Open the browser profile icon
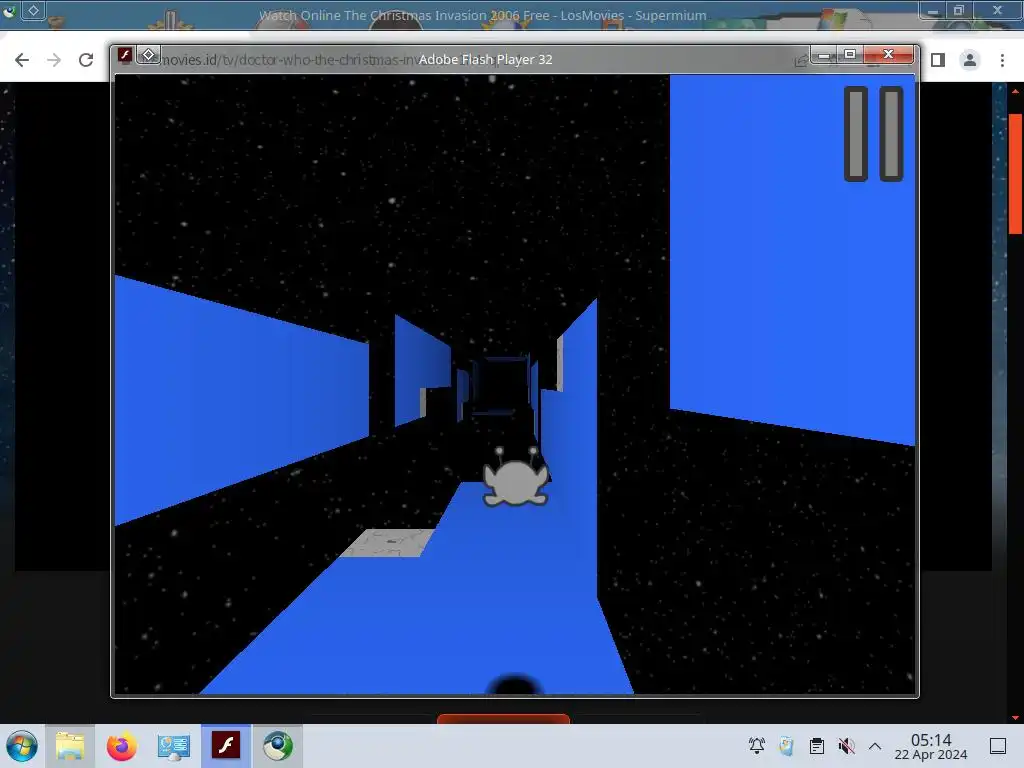This screenshot has width=1024, height=768. point(970,60)
